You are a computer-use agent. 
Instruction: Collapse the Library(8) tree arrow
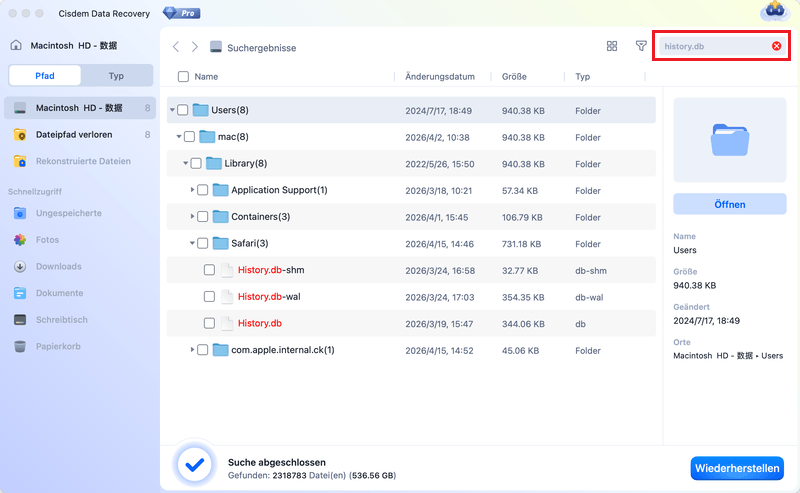click(x=186, y=163)
